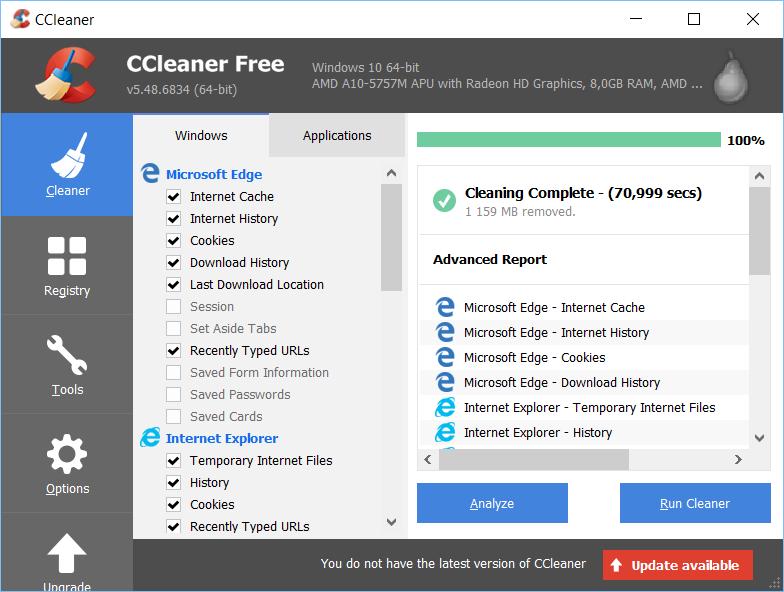Uncheck Edge Internet Cache checkbox
The height and width of the screenshot is (592, 784).
pyautogui.click(x=174, y=196)
